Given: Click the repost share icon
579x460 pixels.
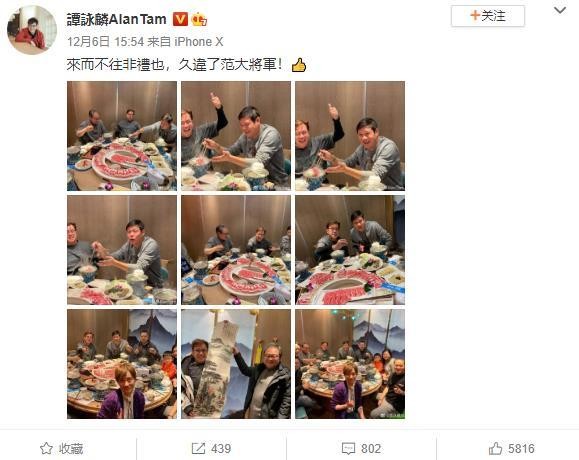Looking at the screenshot, I should coord(198,449).
